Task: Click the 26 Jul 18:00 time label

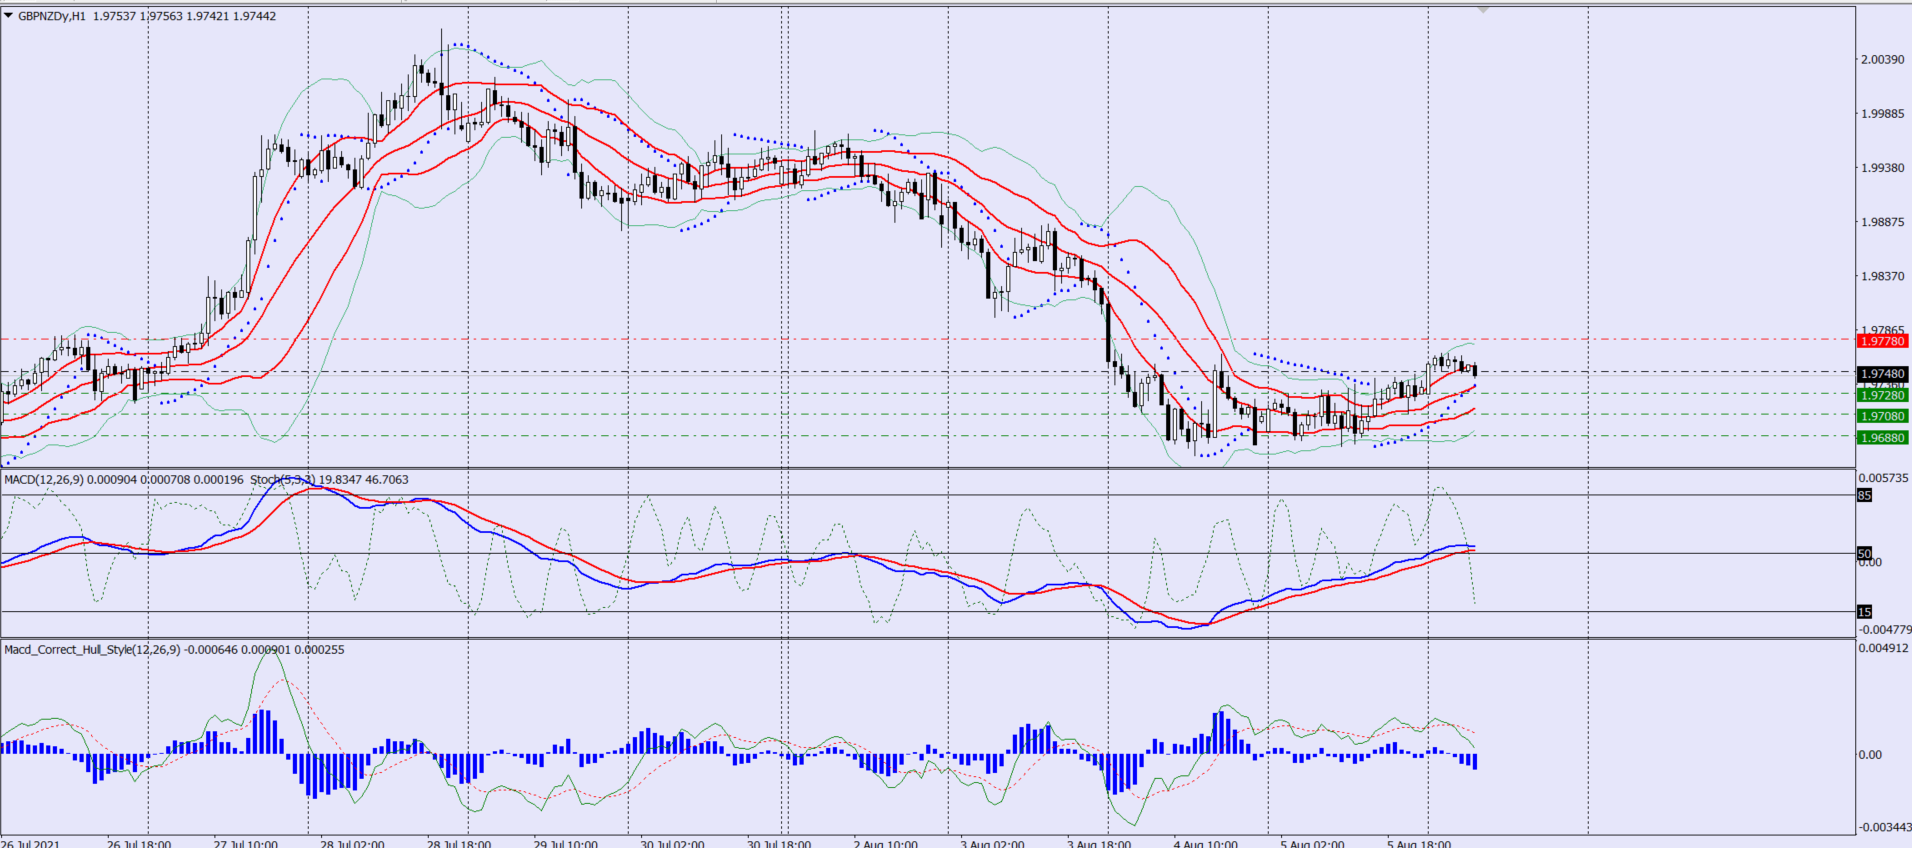Action: (139, 843)
